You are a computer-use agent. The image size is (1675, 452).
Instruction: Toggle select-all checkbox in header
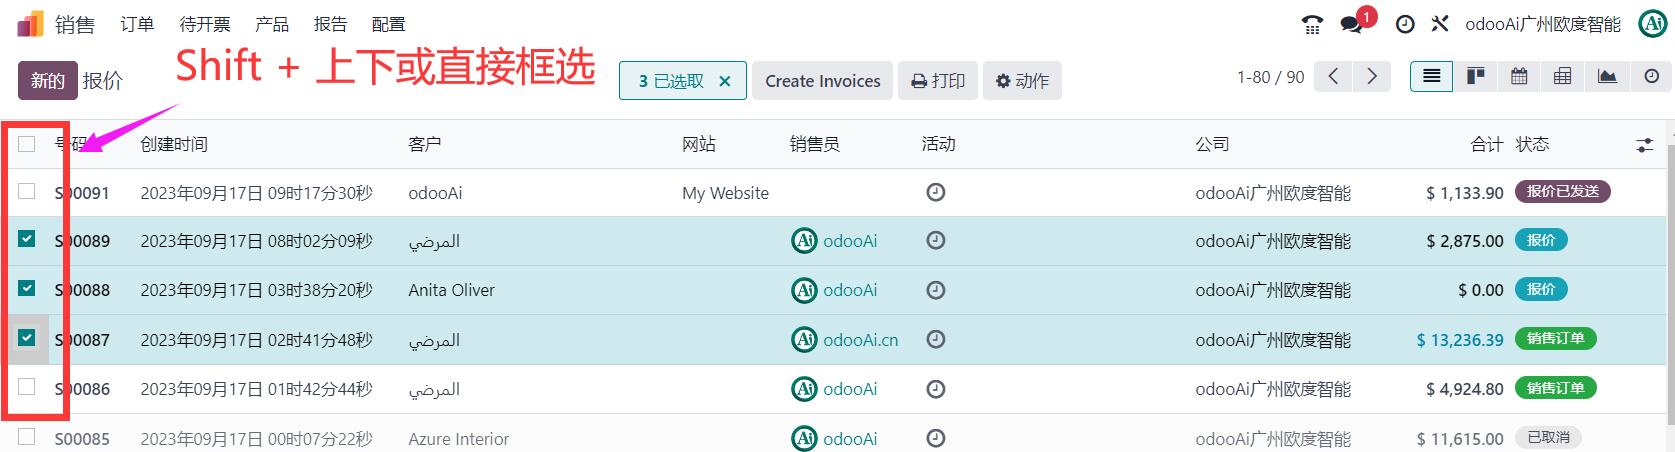point(27,144)
